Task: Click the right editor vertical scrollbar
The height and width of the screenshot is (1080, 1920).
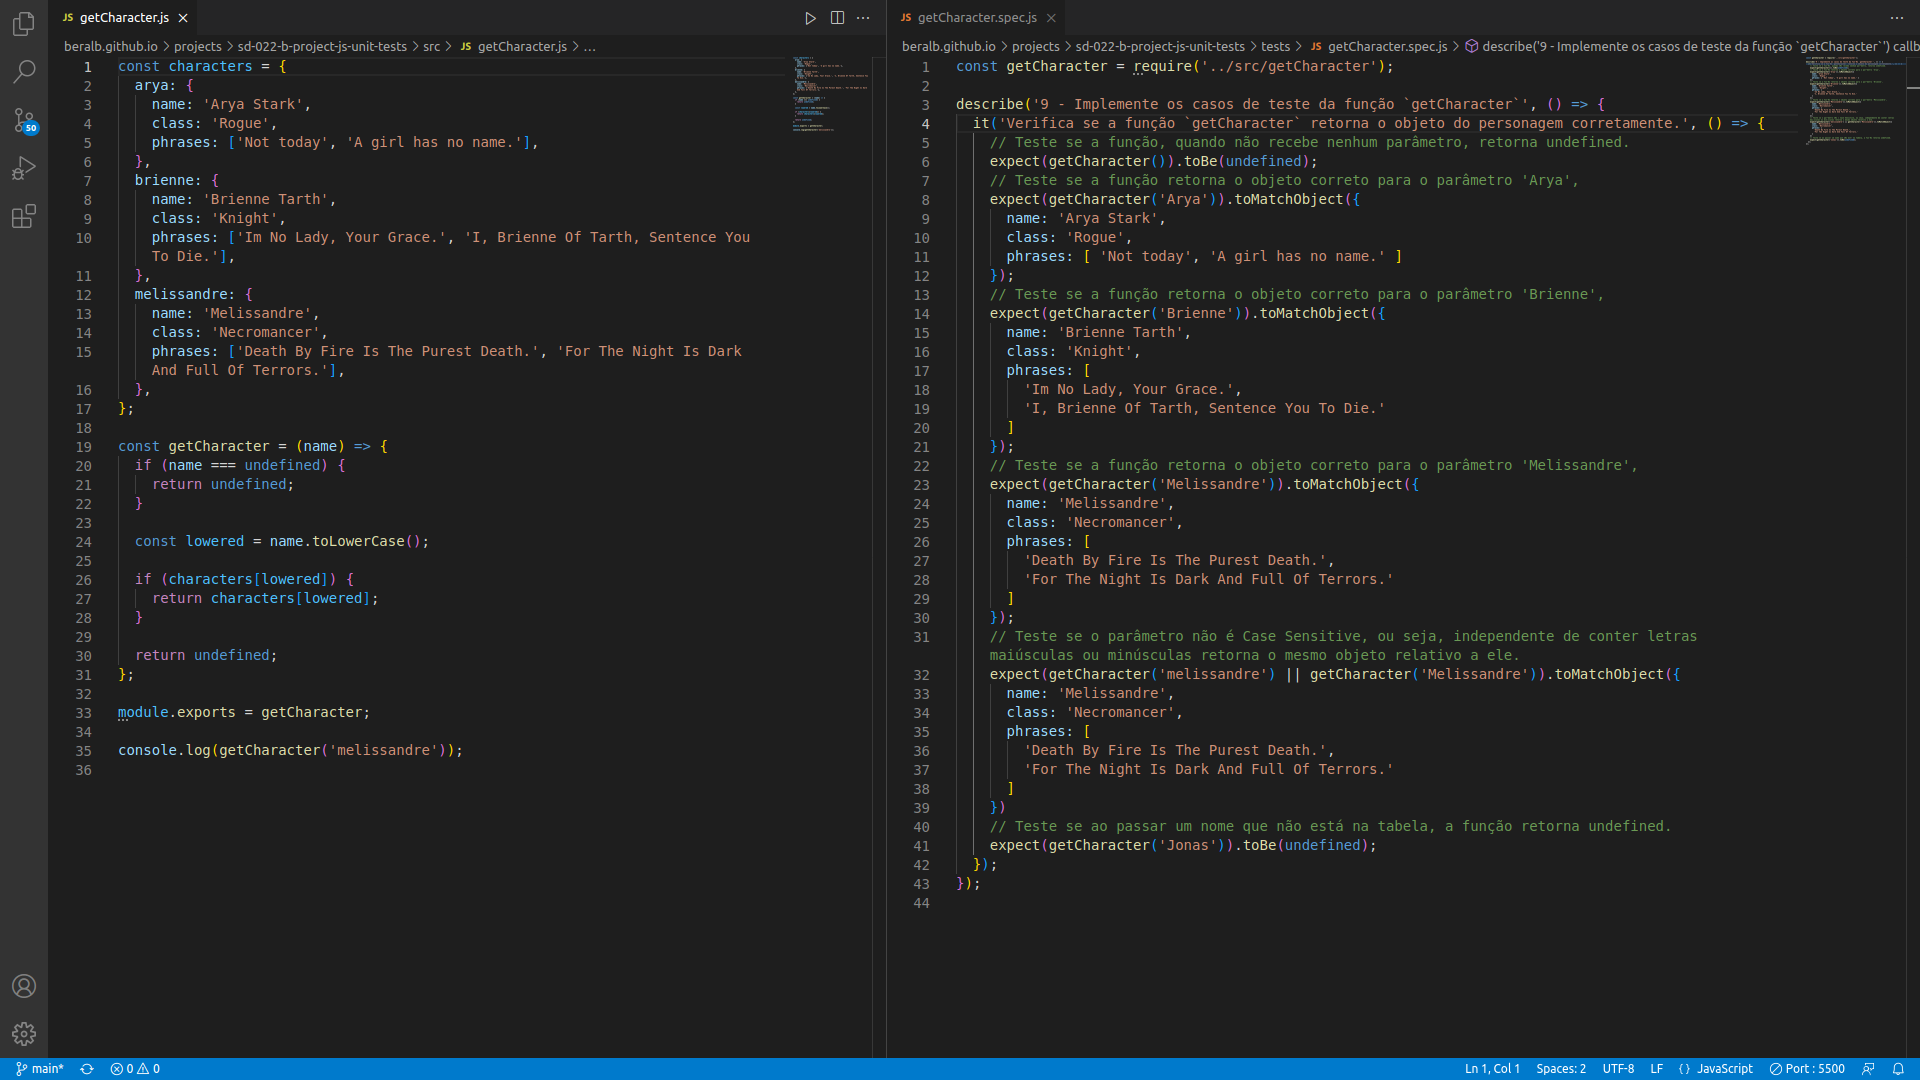Action: (x=1913, y=556)
